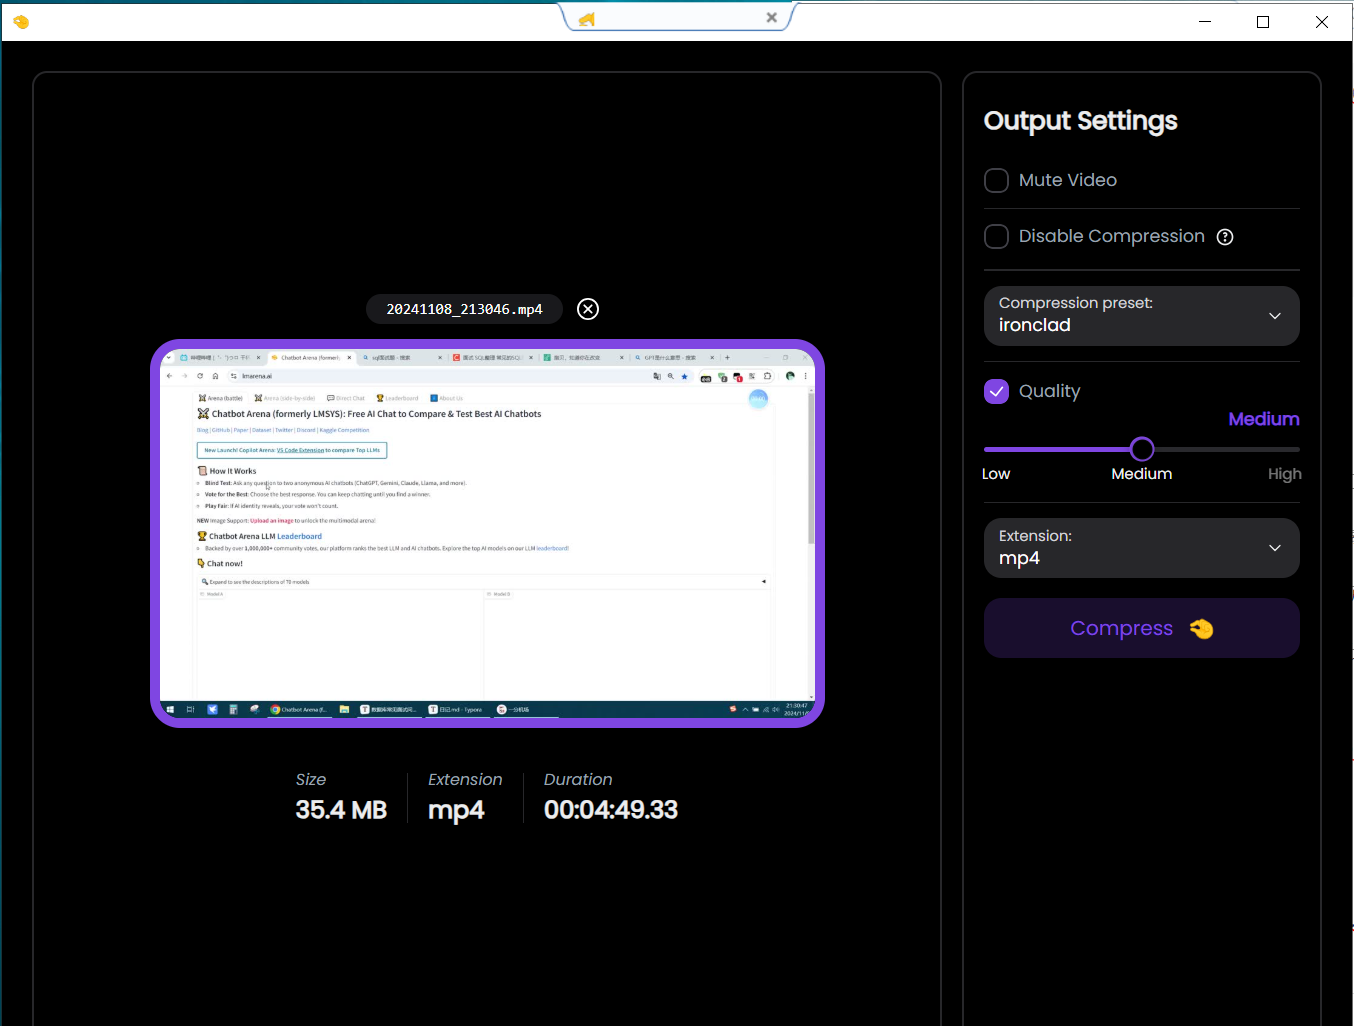Image resolution: width=1354 pixels, height=1026 pixels.
Task: Minimize the application window
Action: click(x=1205, y=21)
